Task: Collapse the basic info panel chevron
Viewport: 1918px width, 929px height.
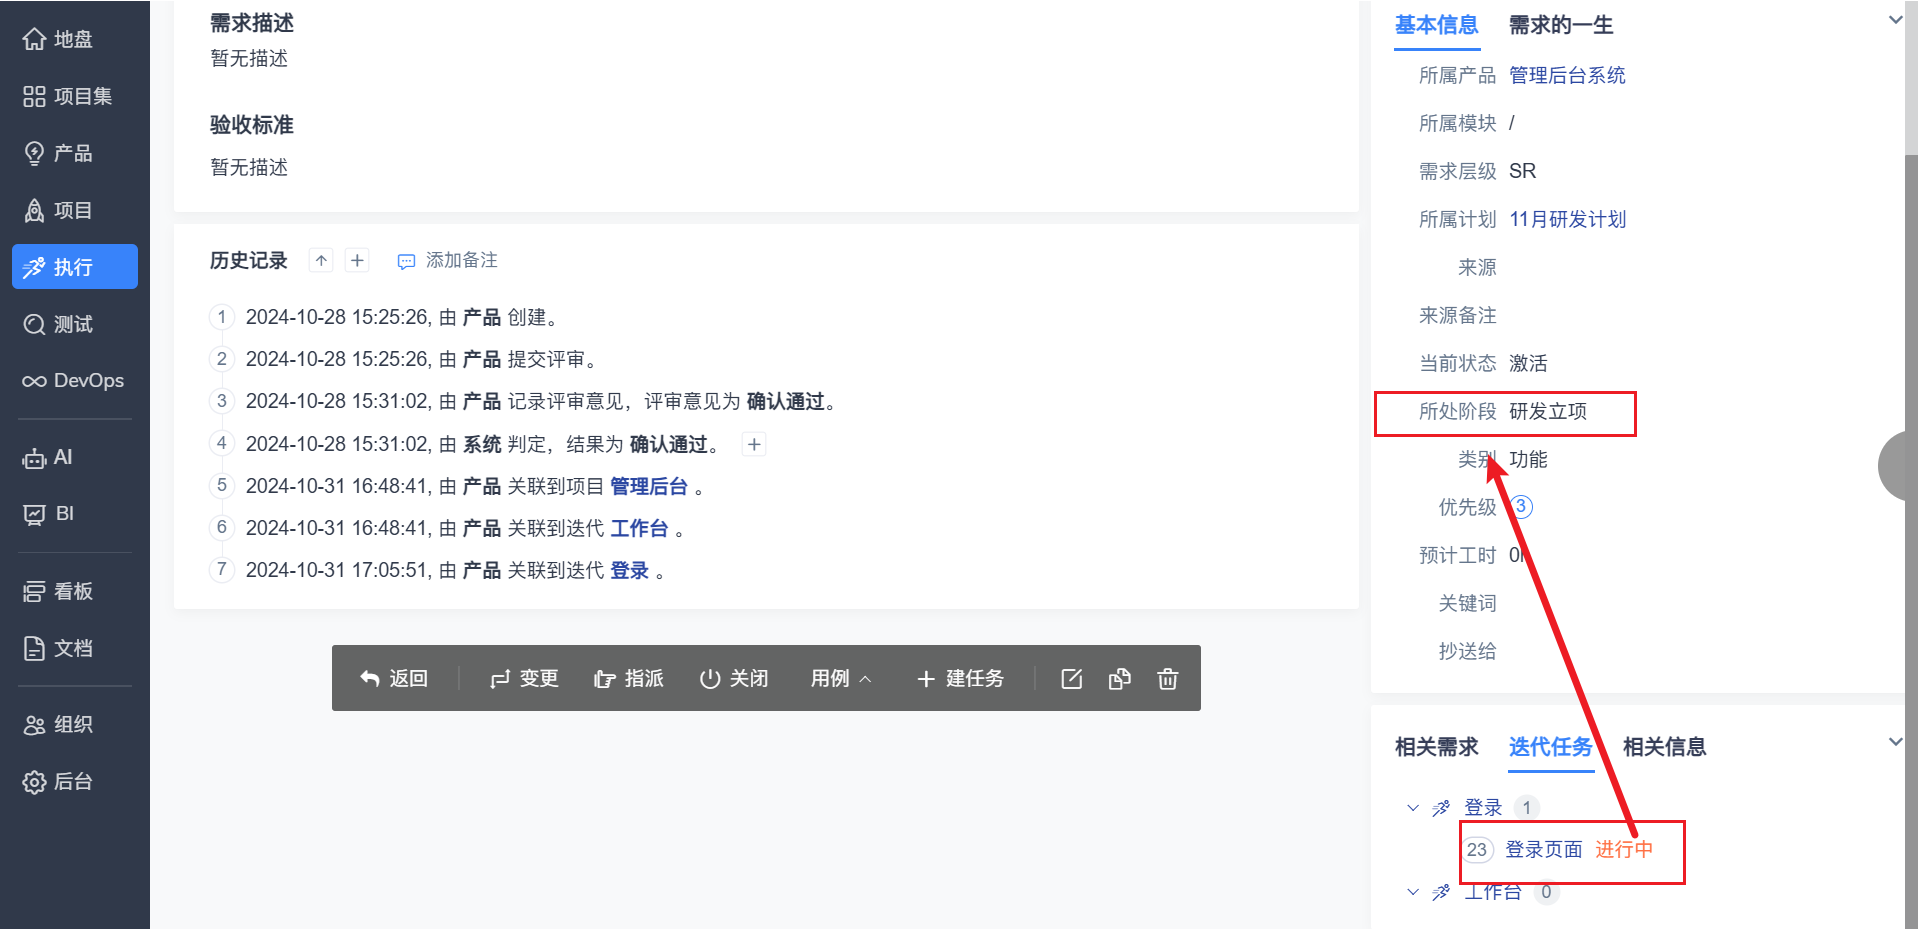Action: coord(1894,20)
